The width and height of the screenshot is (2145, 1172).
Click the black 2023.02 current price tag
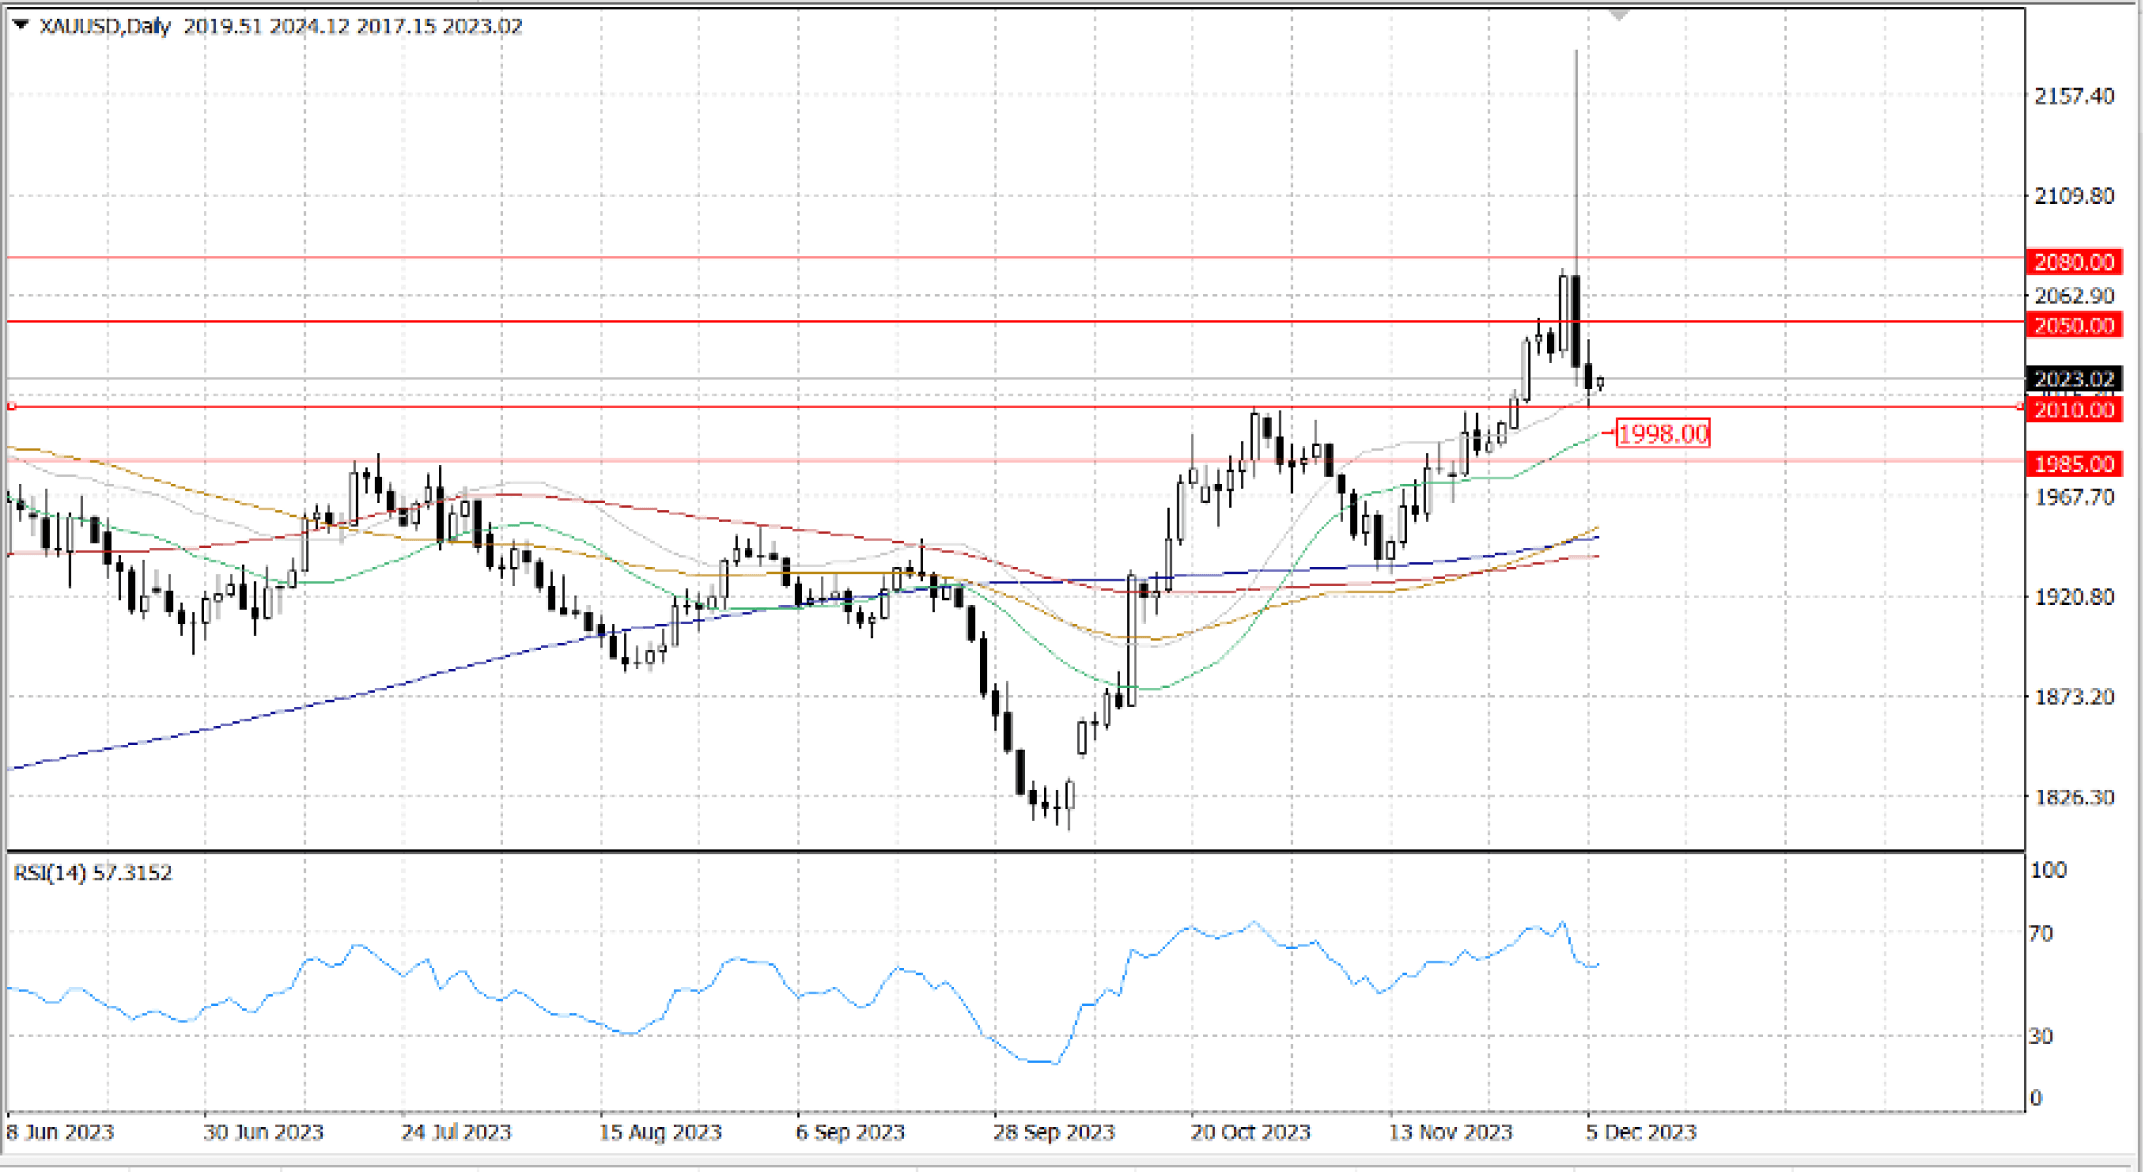(x=2074, y=380)
